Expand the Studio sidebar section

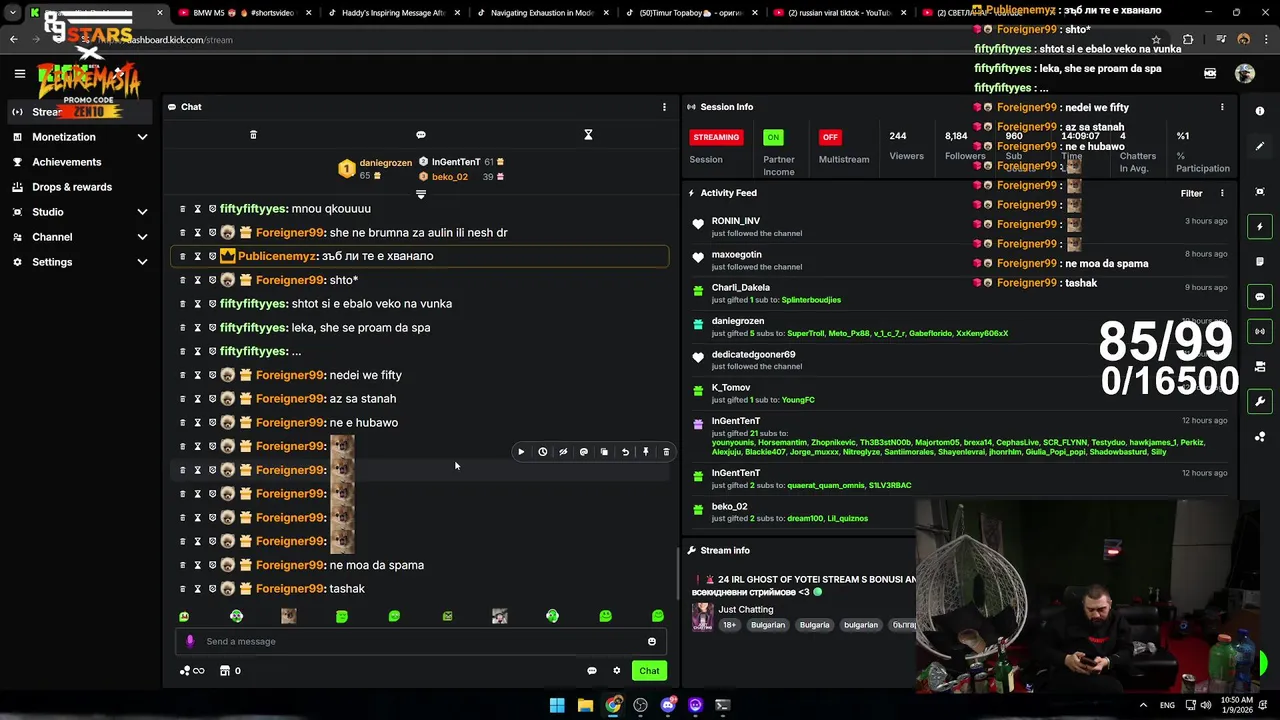pyautogui.click(x=80, y=212)
